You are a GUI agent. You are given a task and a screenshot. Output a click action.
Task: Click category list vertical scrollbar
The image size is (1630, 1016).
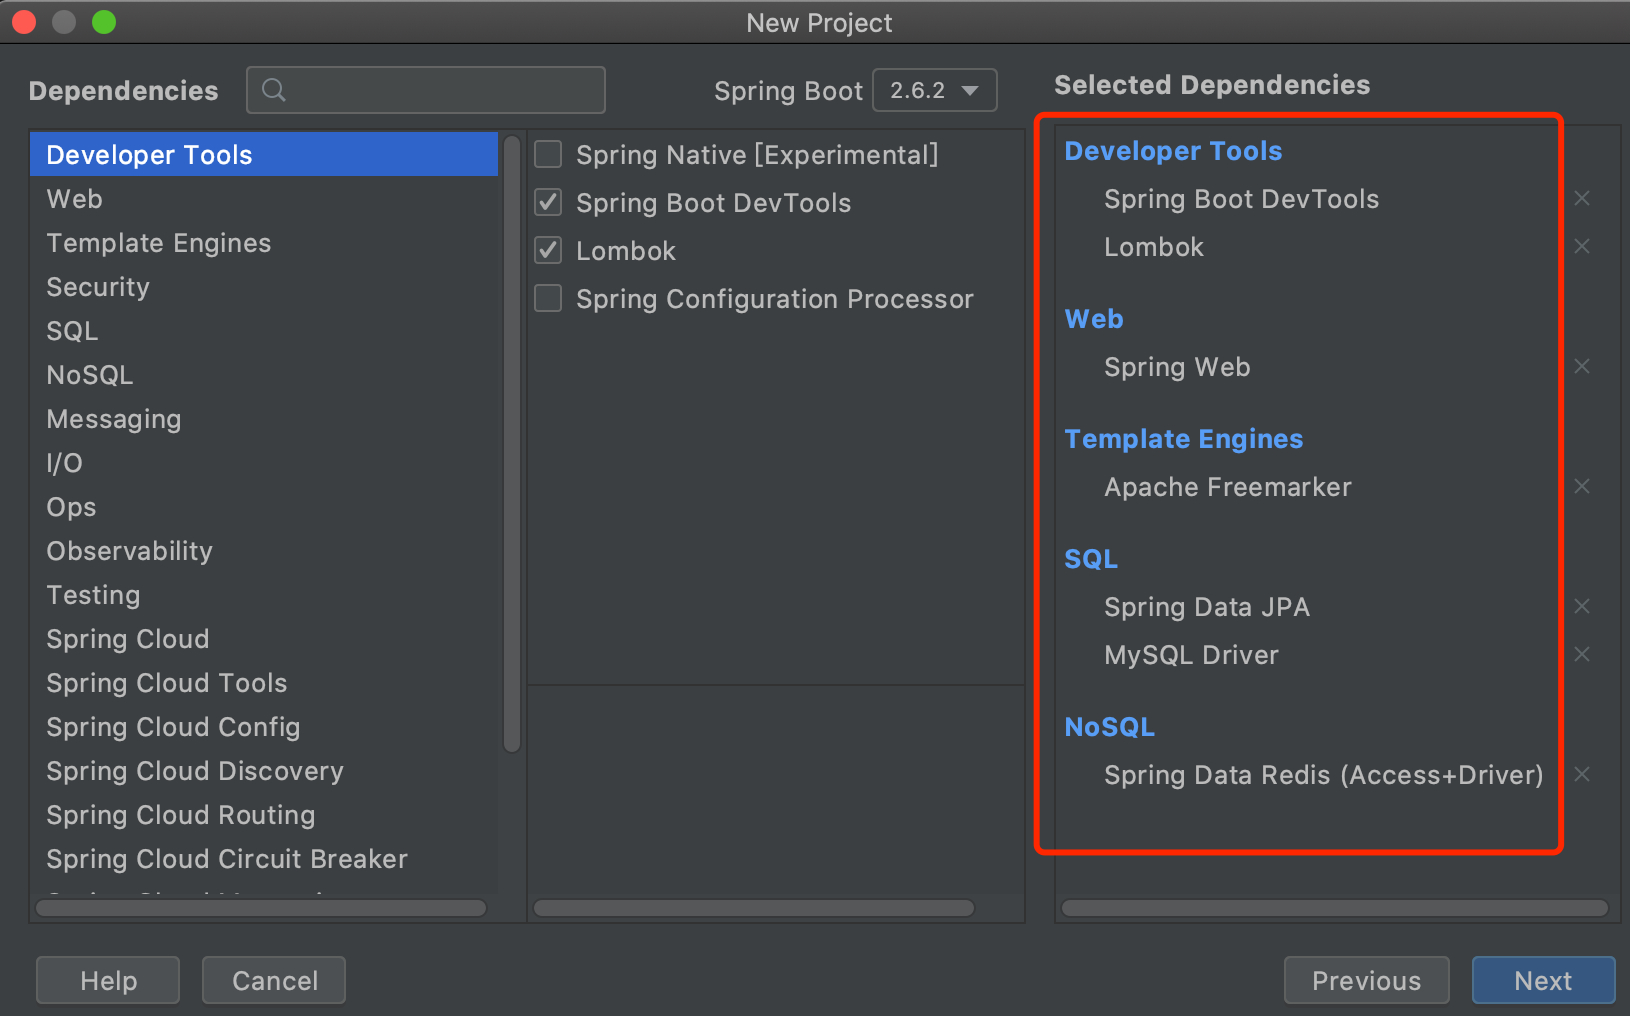pos(512,444)
